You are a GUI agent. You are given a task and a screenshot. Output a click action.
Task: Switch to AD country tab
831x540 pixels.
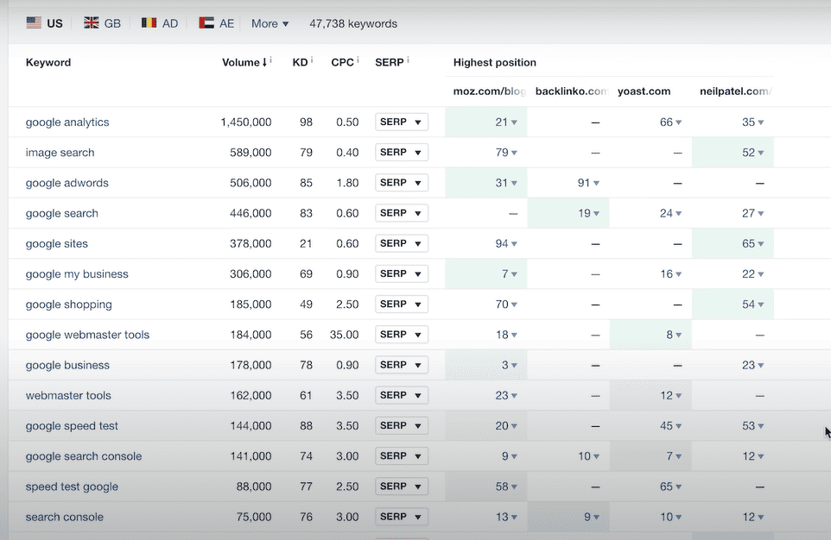point(160,23)
